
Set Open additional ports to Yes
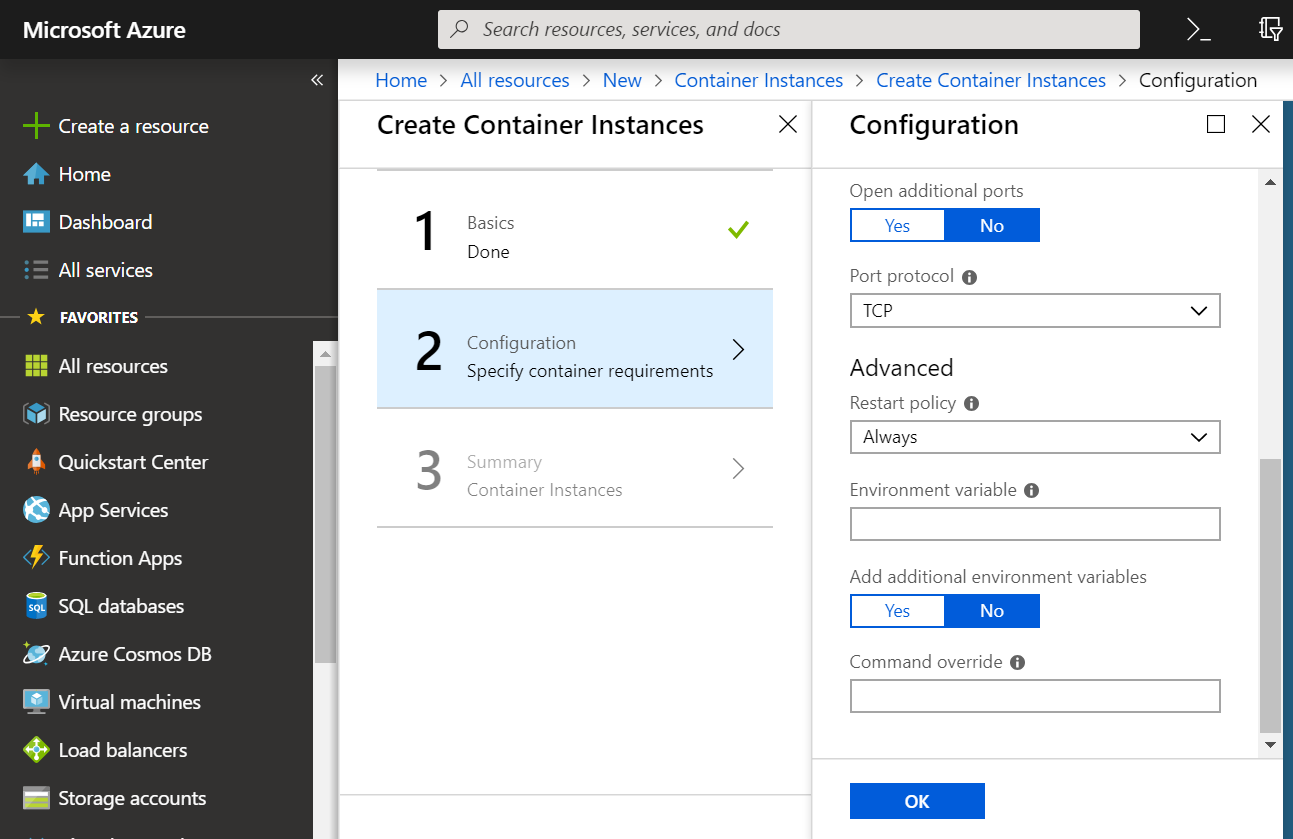897,225
